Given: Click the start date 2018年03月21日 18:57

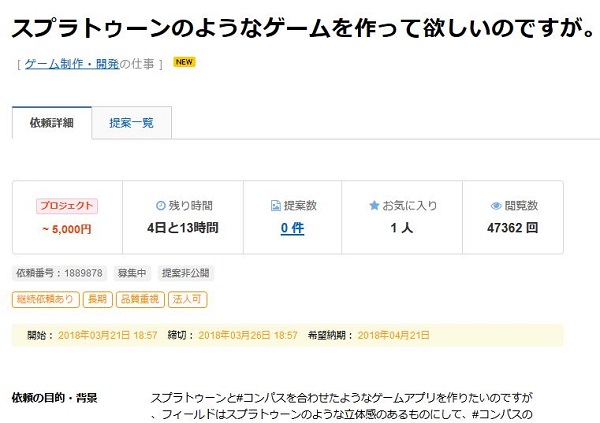Looking at the screenshot, I should coord(108,335).
